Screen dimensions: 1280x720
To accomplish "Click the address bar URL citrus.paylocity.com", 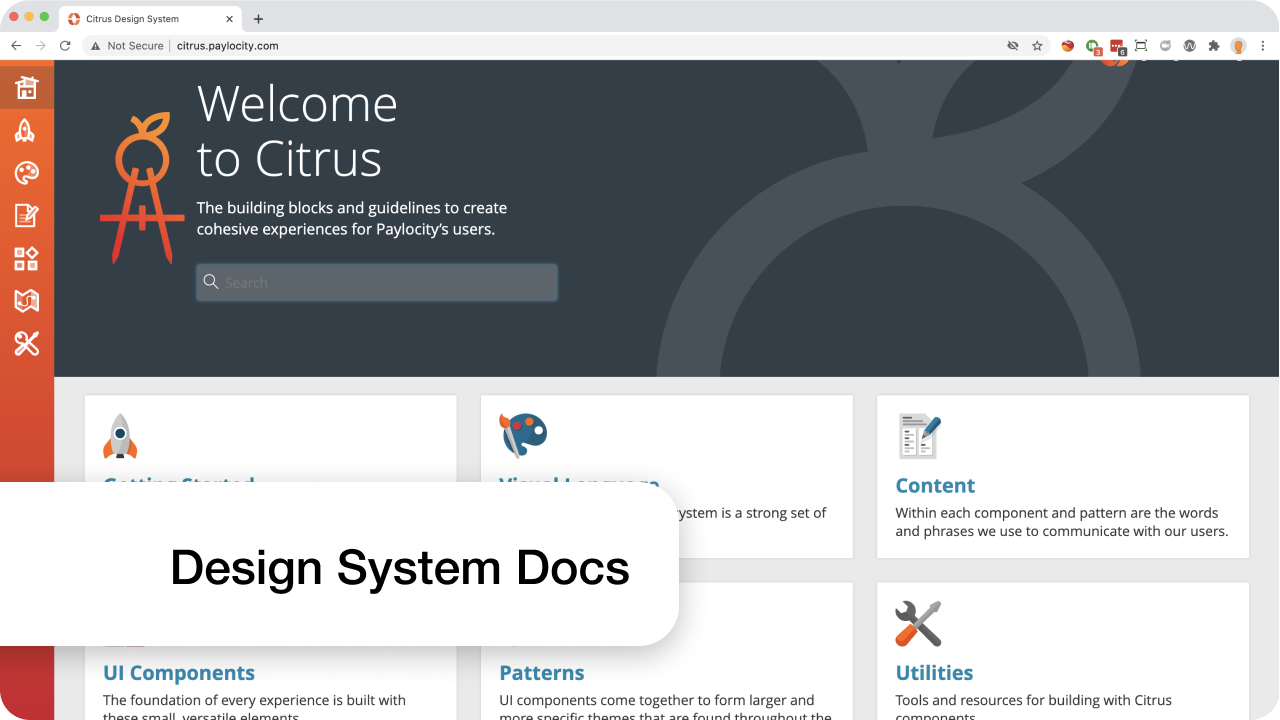I will point(228,46).
